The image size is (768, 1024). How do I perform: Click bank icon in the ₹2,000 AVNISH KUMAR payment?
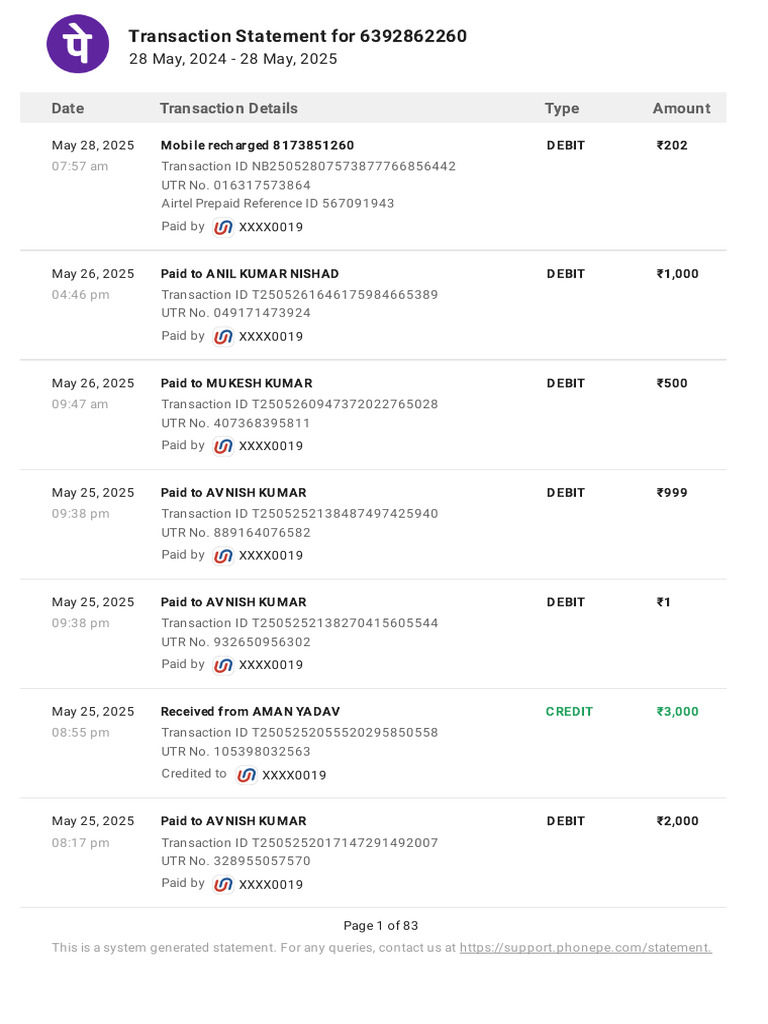[223, 884]
